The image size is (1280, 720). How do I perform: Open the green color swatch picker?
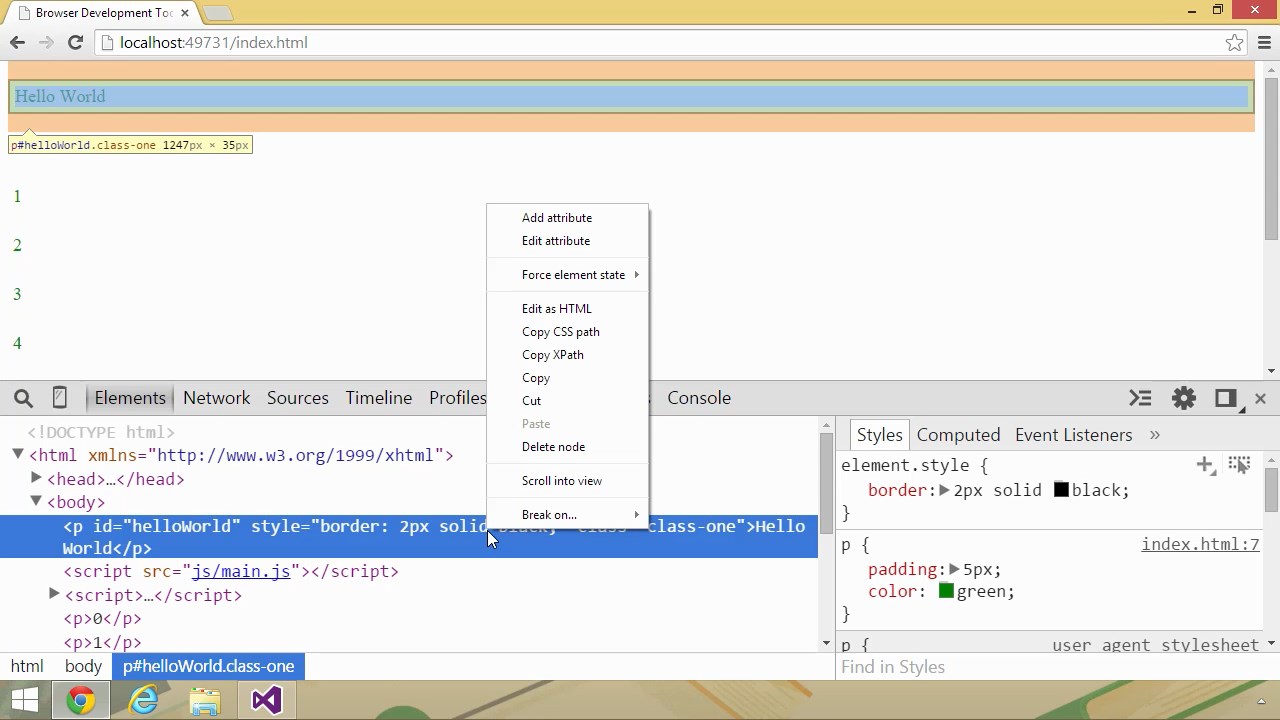946,592
